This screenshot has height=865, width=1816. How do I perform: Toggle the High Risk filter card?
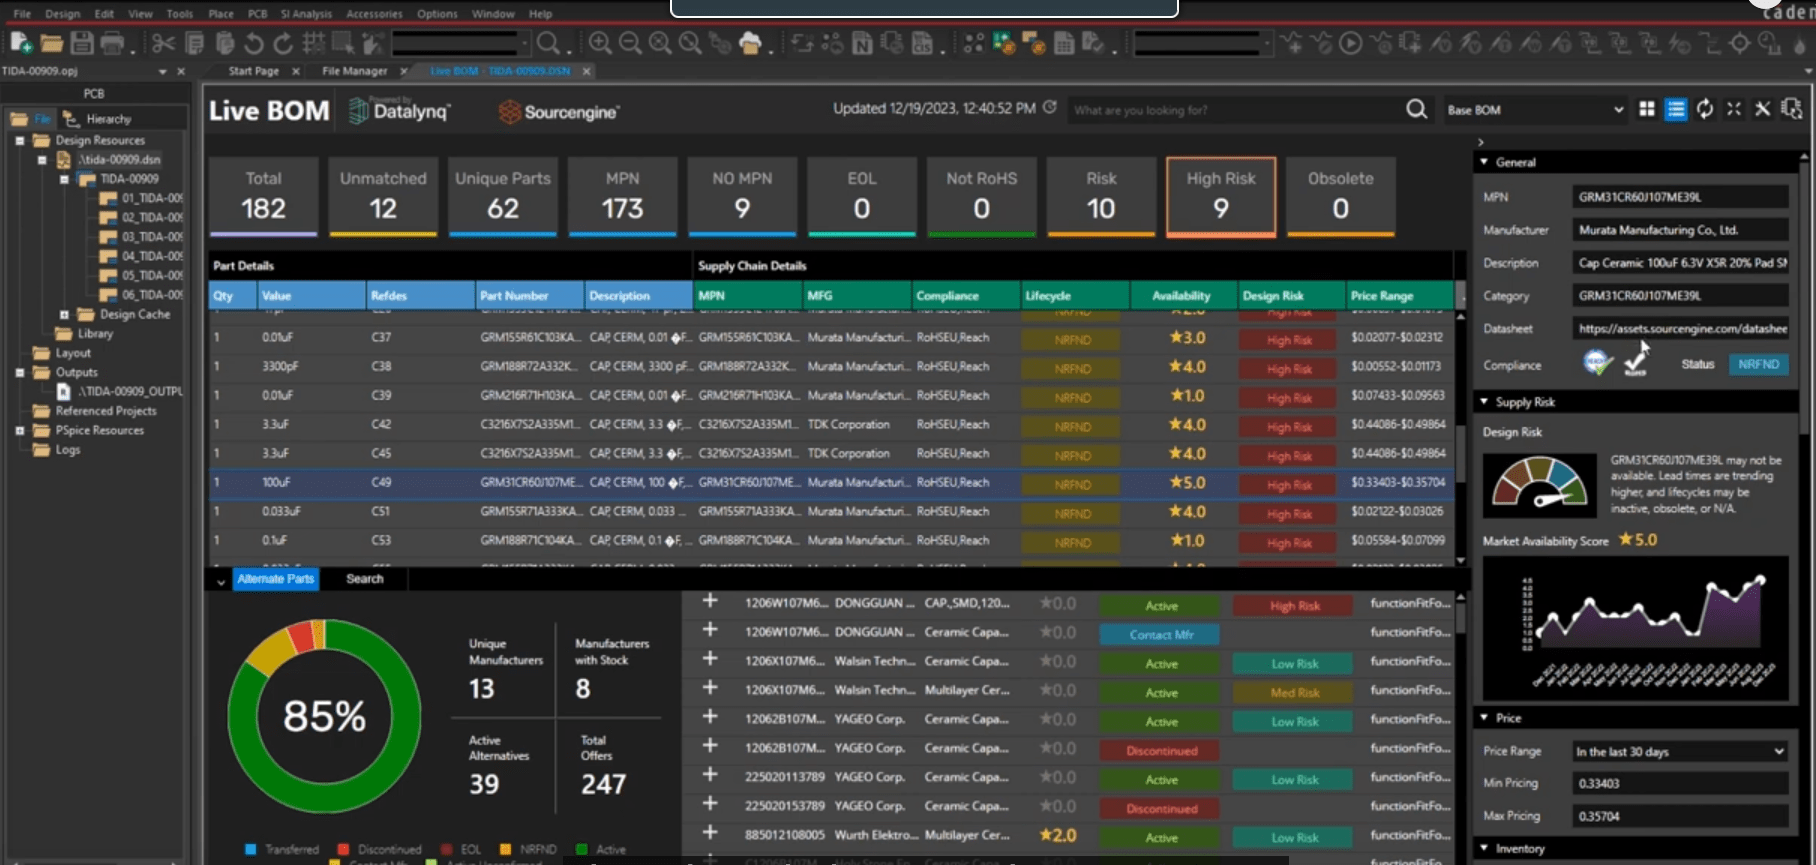point(1221,196)
